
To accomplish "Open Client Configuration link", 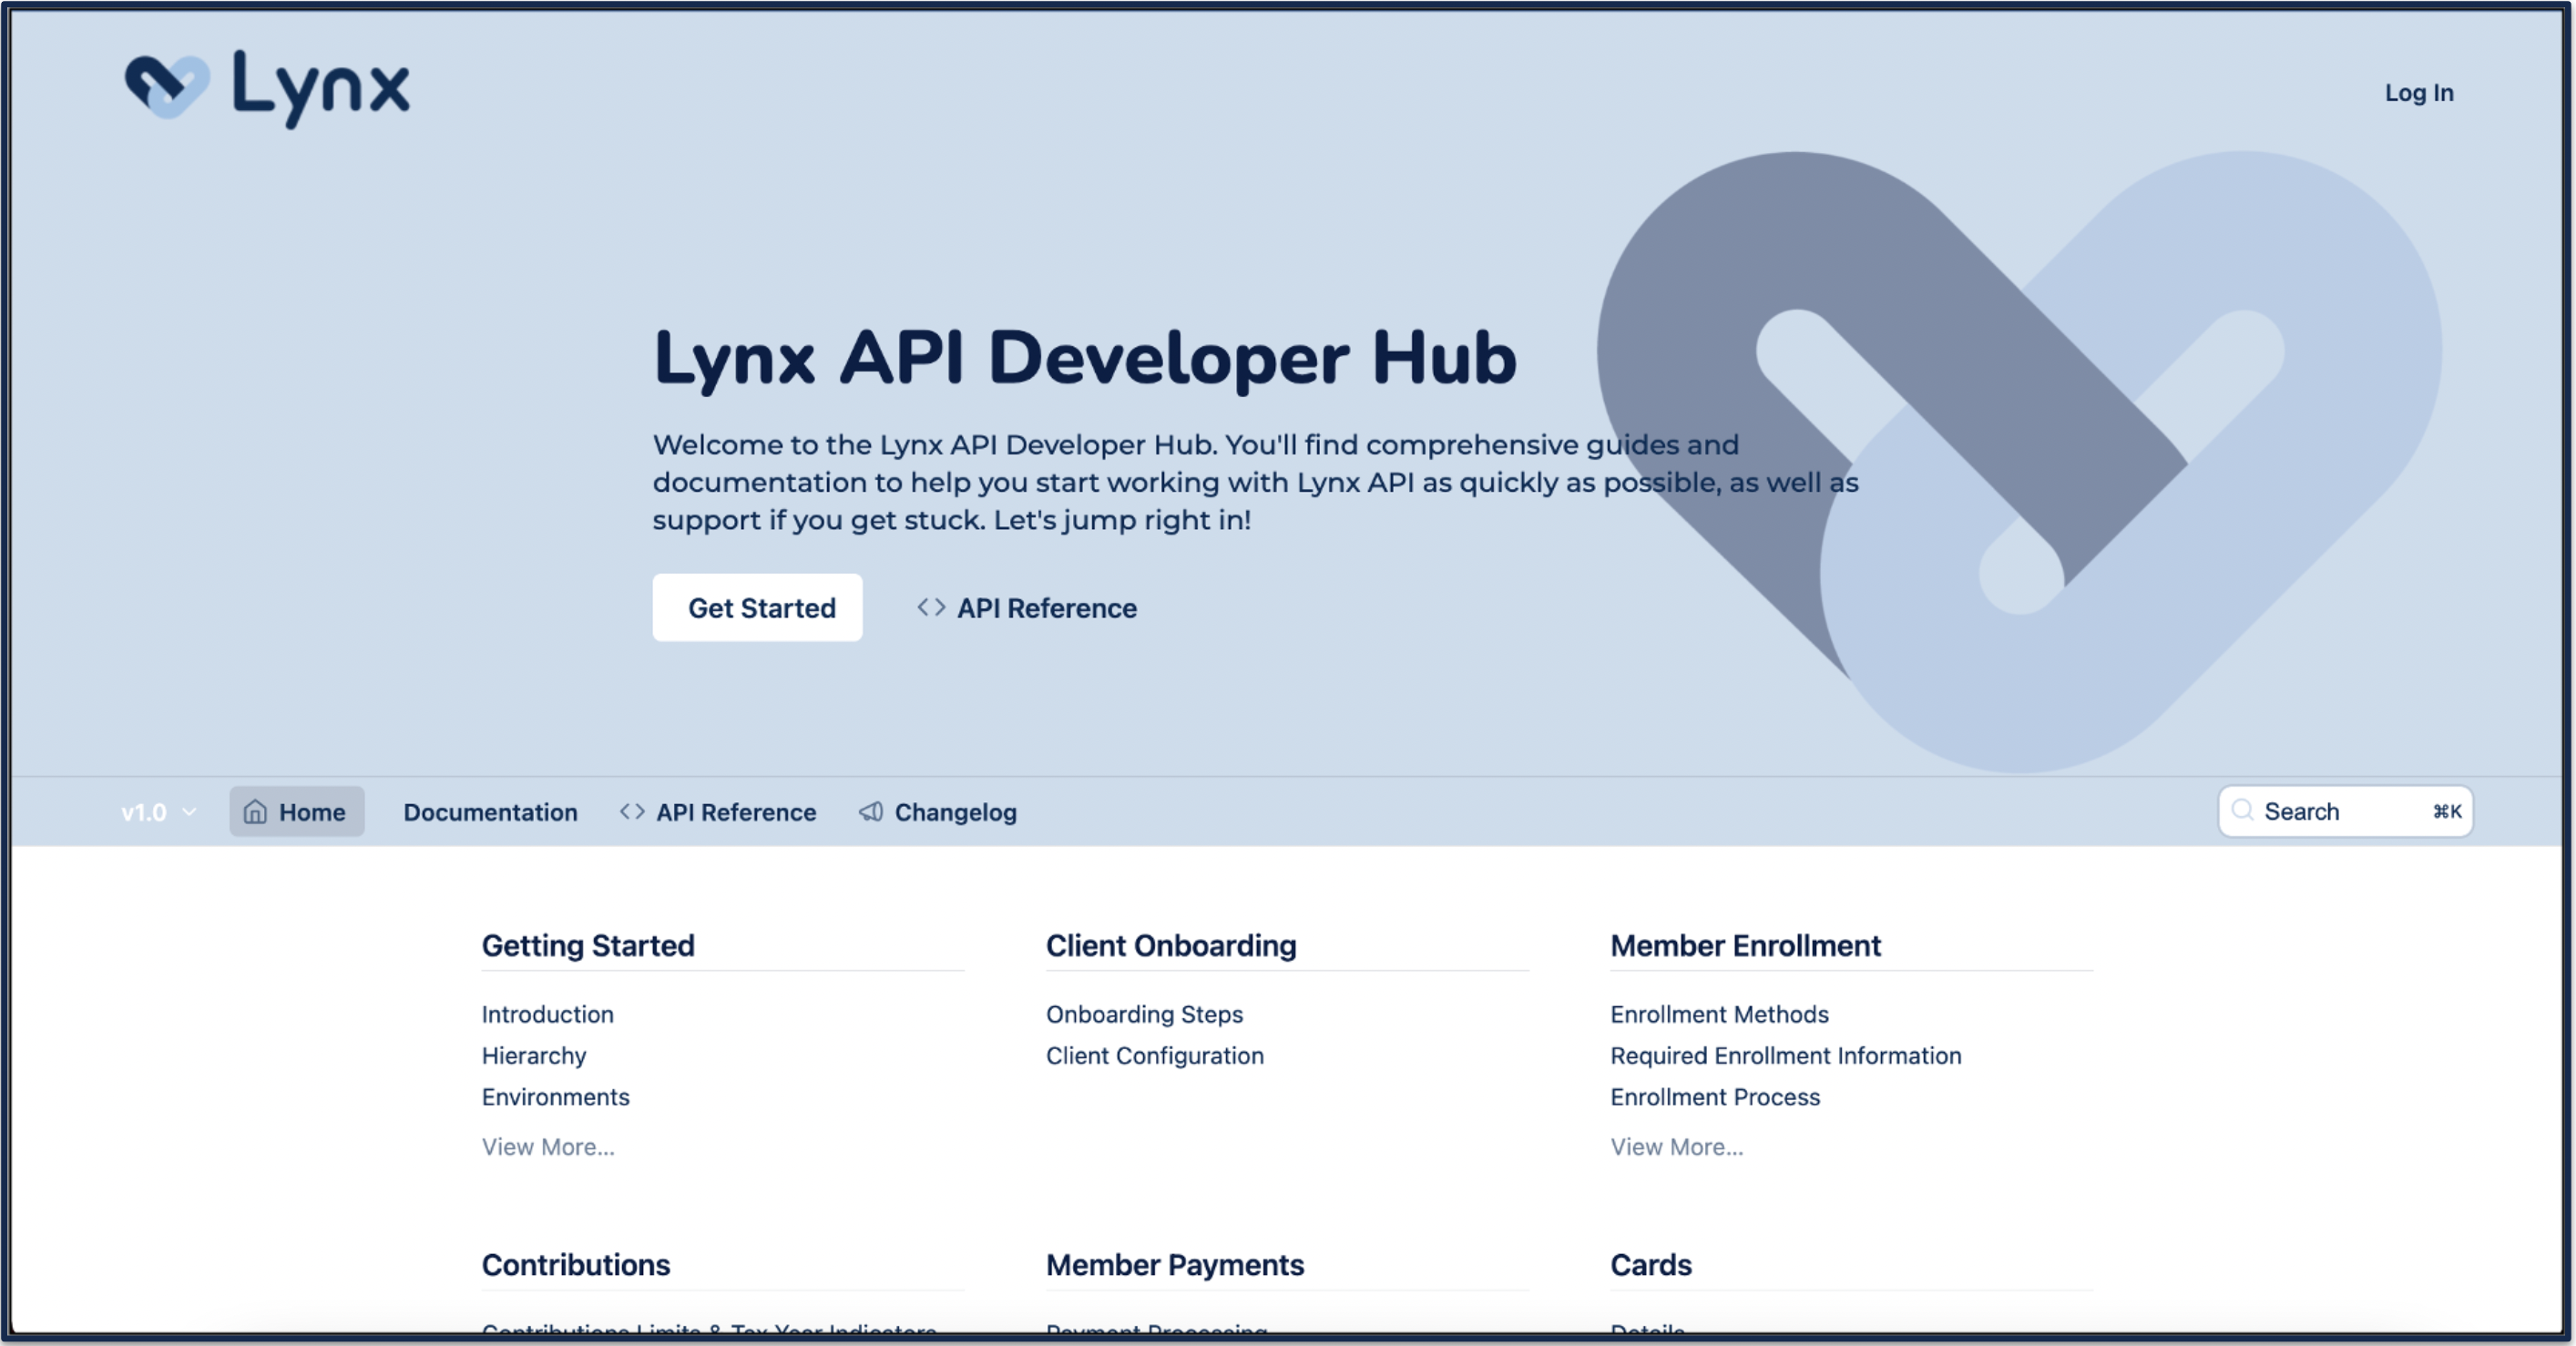I will [x=1154, y=1055].
